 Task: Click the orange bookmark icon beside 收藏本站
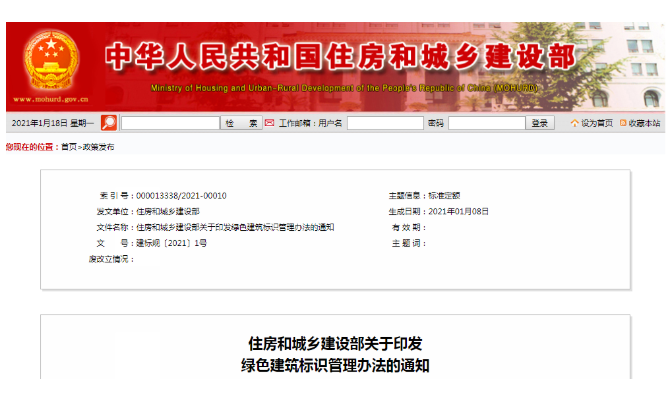(x=623, y=123)
